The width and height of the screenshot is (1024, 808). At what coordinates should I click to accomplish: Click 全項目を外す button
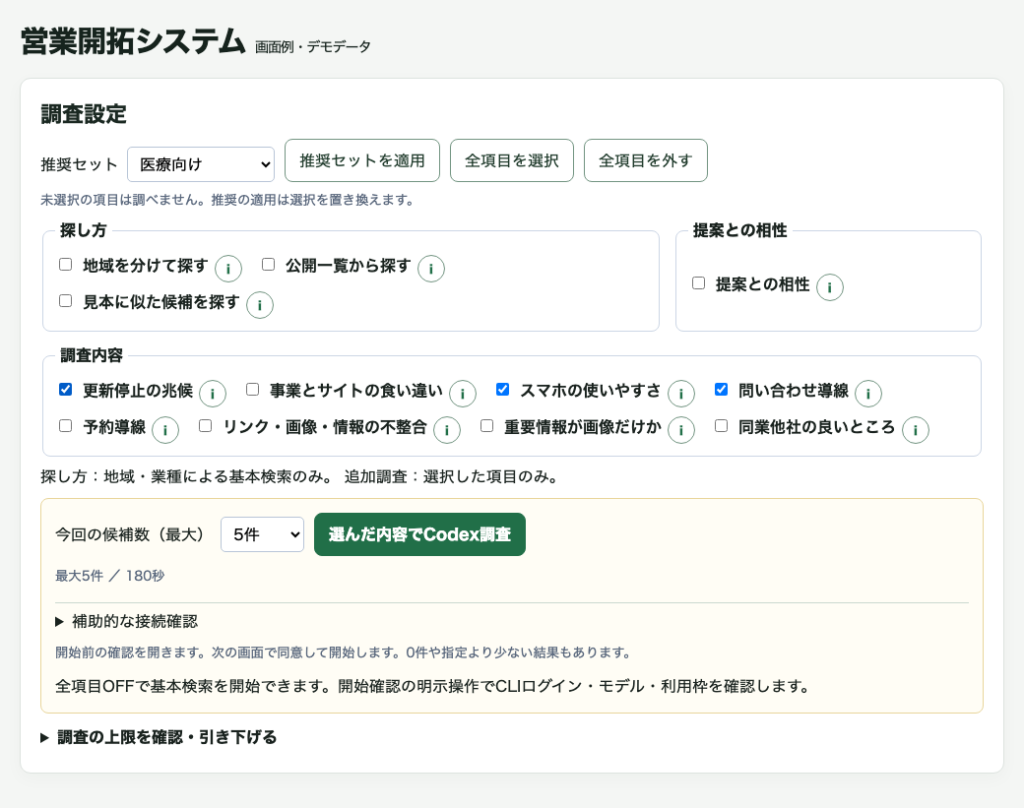[646, 161]
